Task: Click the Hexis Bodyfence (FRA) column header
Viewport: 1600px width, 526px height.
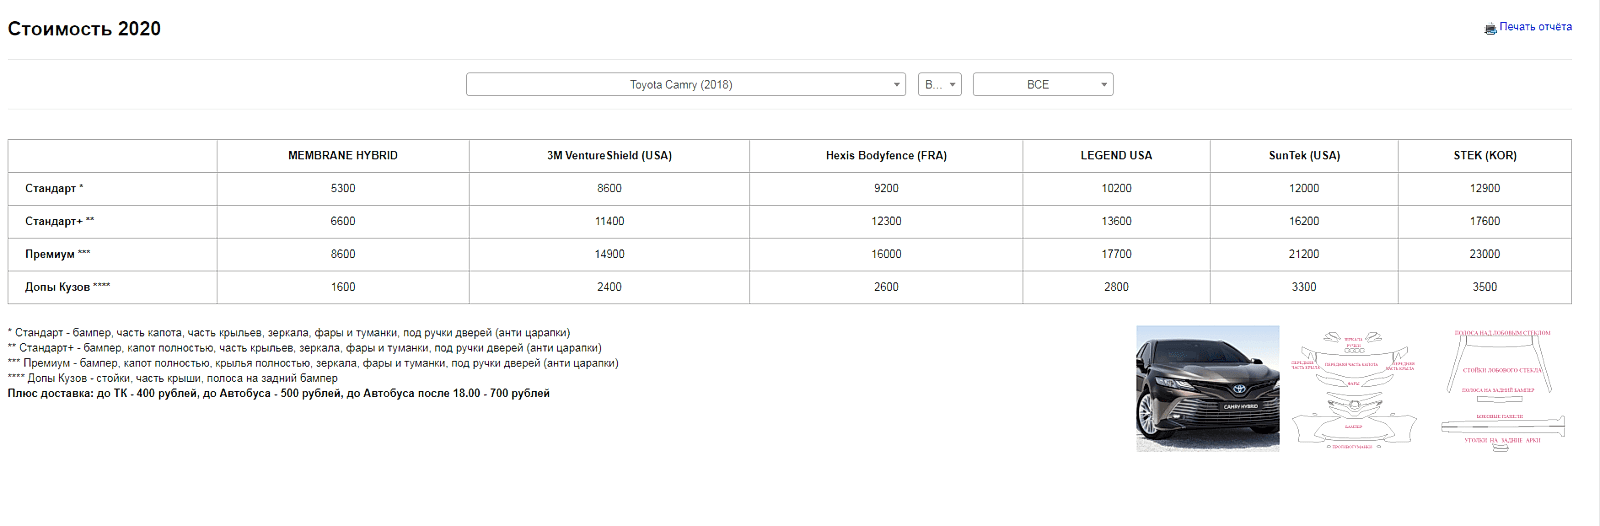Action: [x=886, y=156]
